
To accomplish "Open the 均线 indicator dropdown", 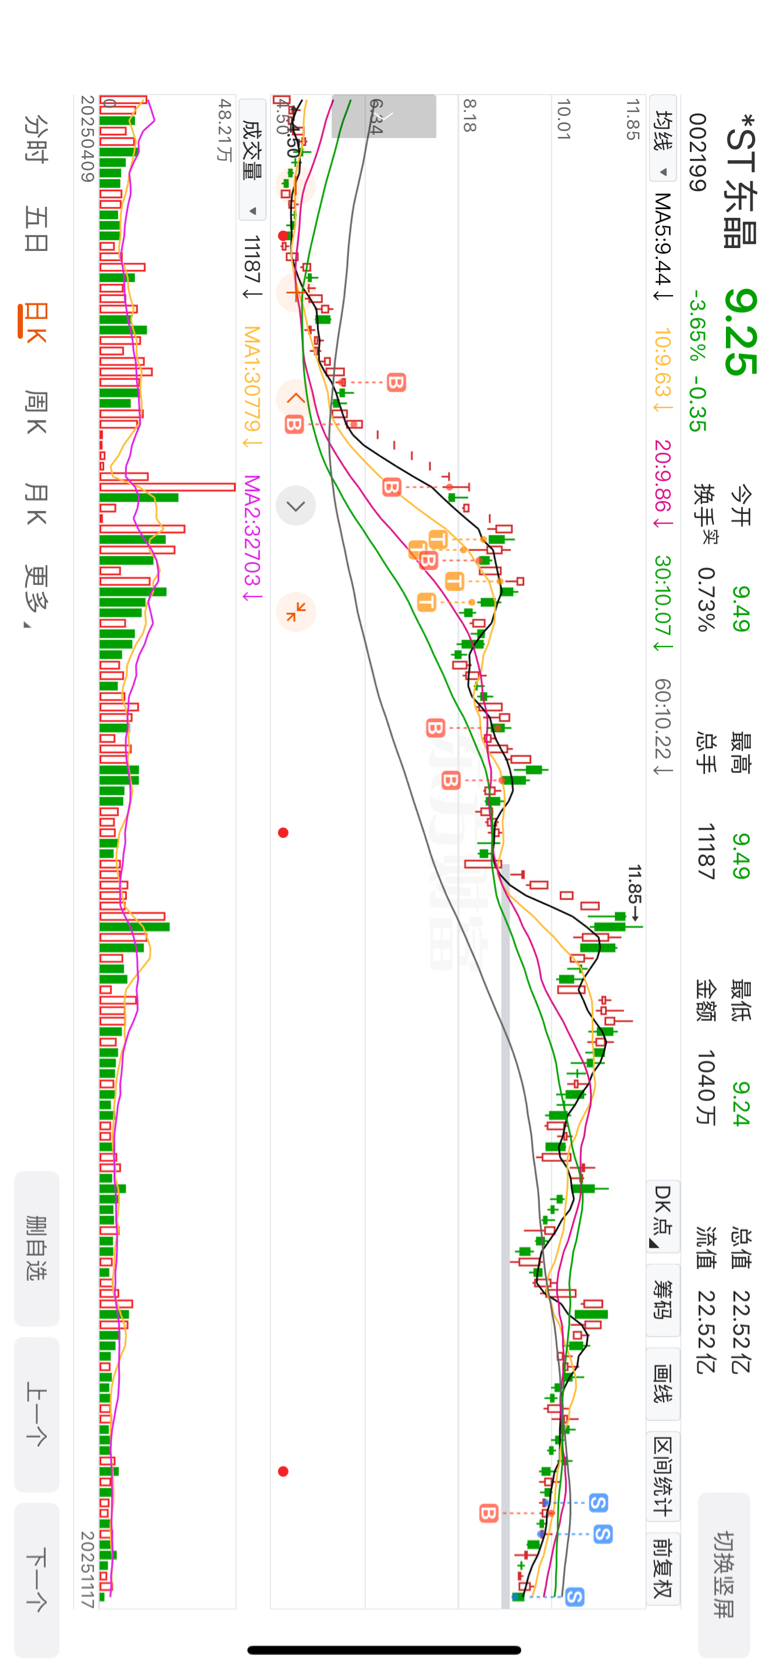I will pos(663,139).
